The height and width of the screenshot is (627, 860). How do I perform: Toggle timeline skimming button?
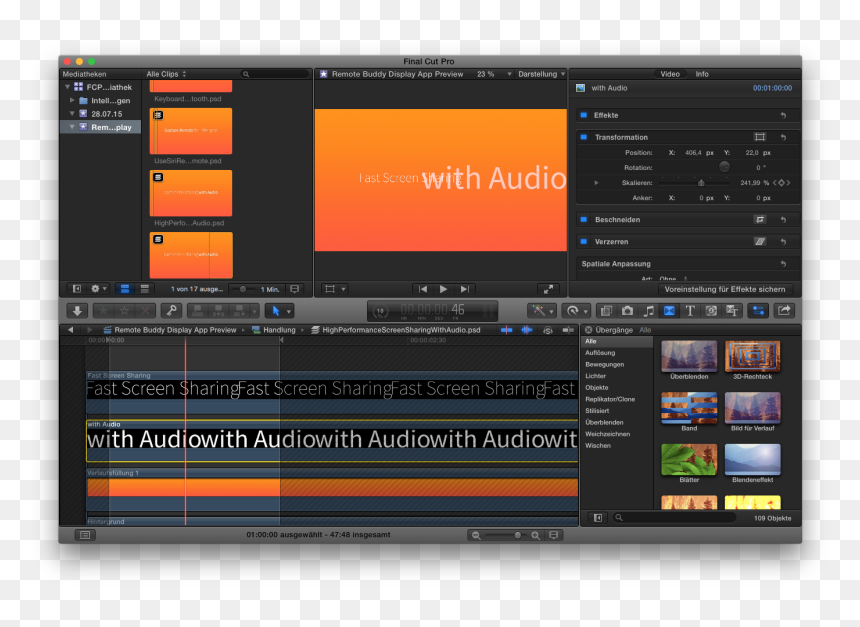coord(506,330)
